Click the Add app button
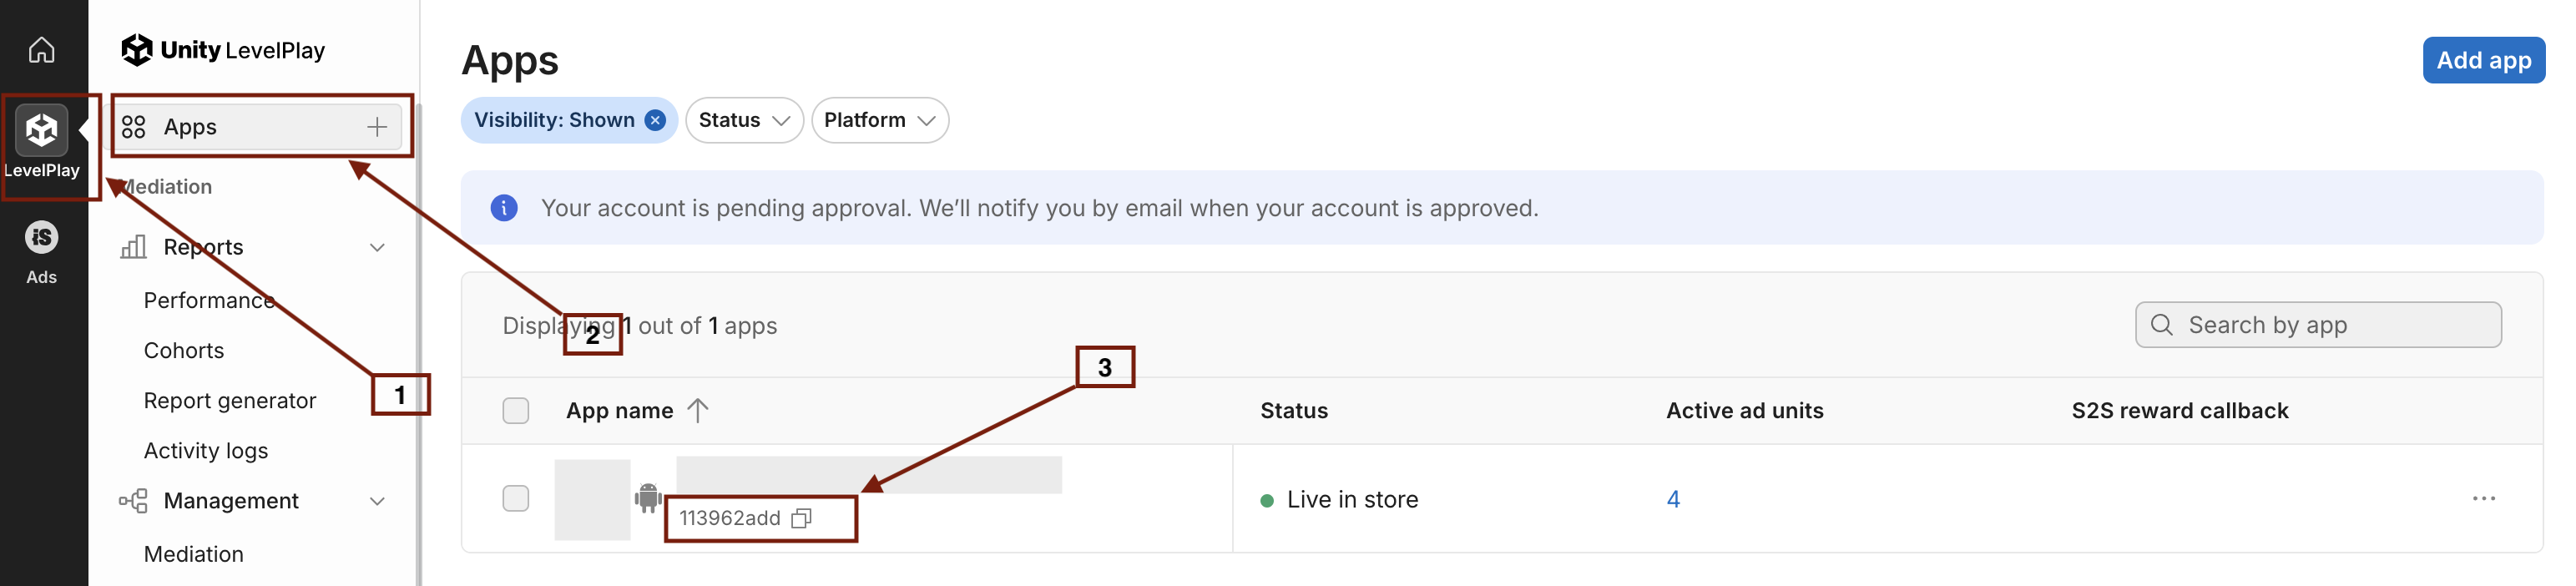Viewport: 2576px width, 586px height. [2483, 60]
